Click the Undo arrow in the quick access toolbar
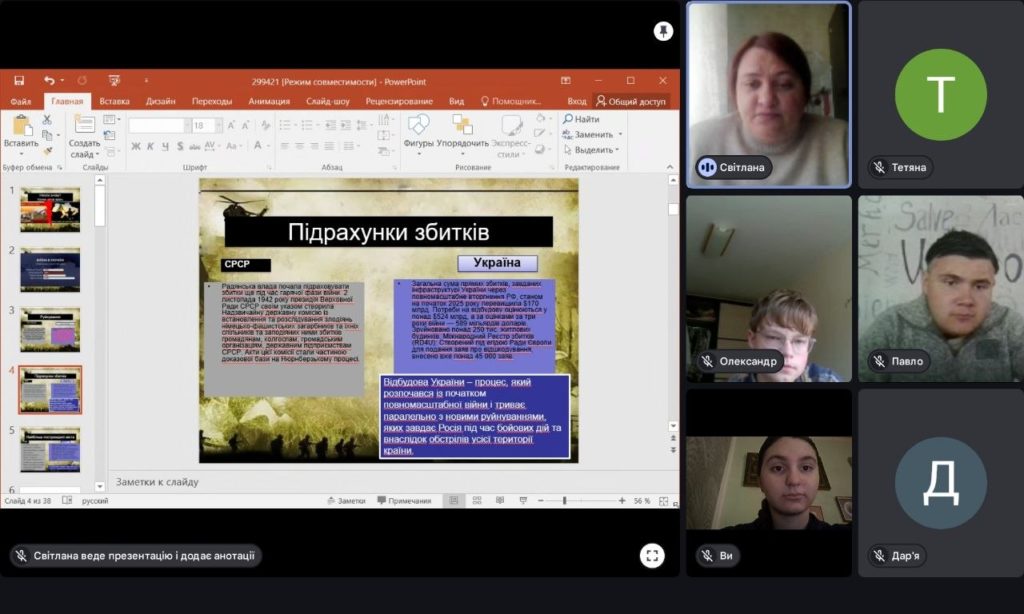1024x614 pixels. pyautogui.click(x=49, y=80)
